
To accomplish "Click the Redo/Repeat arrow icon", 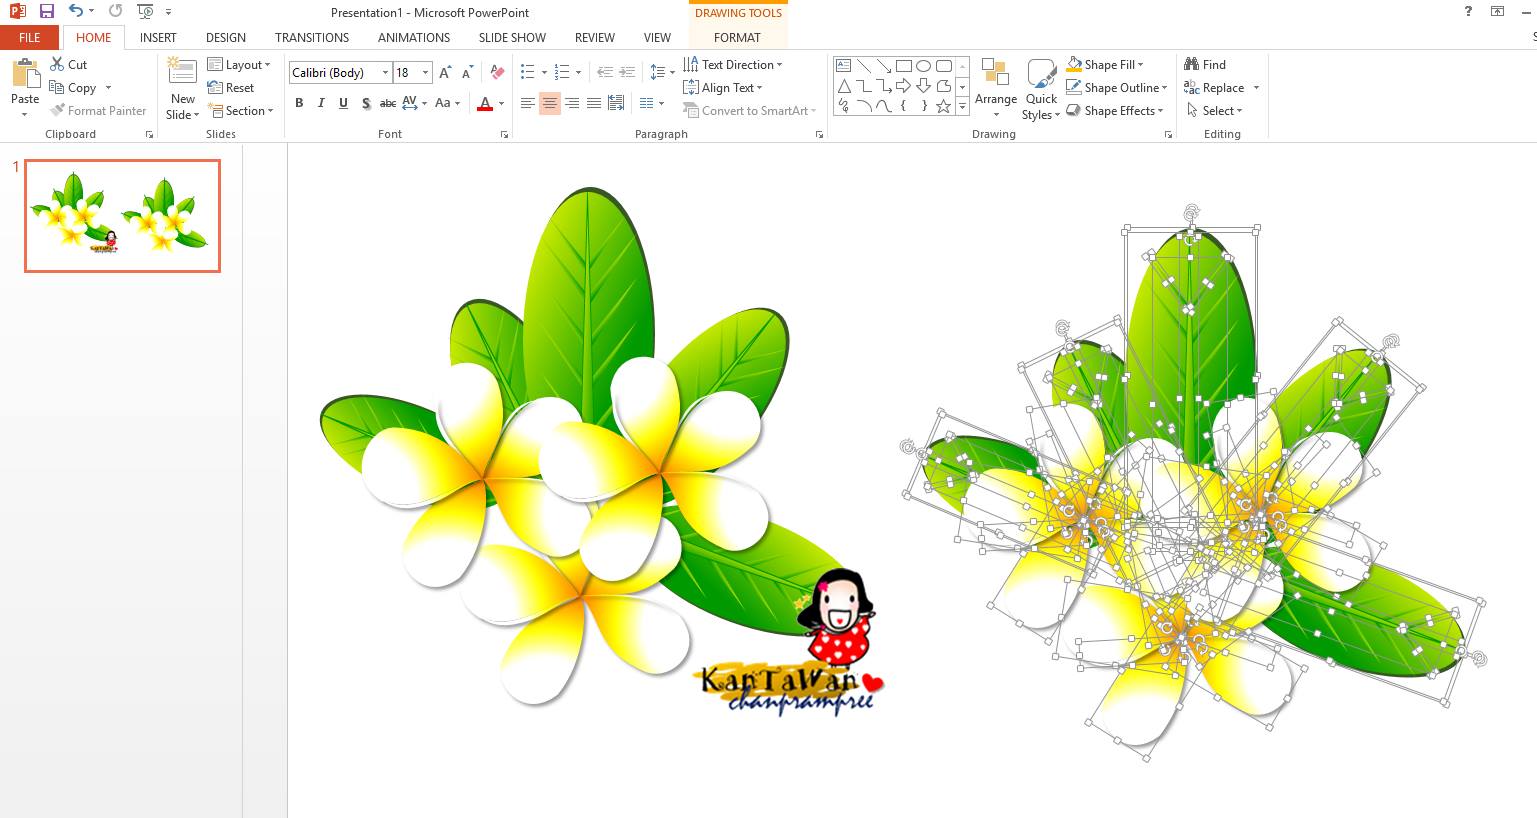I will (115, 12).
